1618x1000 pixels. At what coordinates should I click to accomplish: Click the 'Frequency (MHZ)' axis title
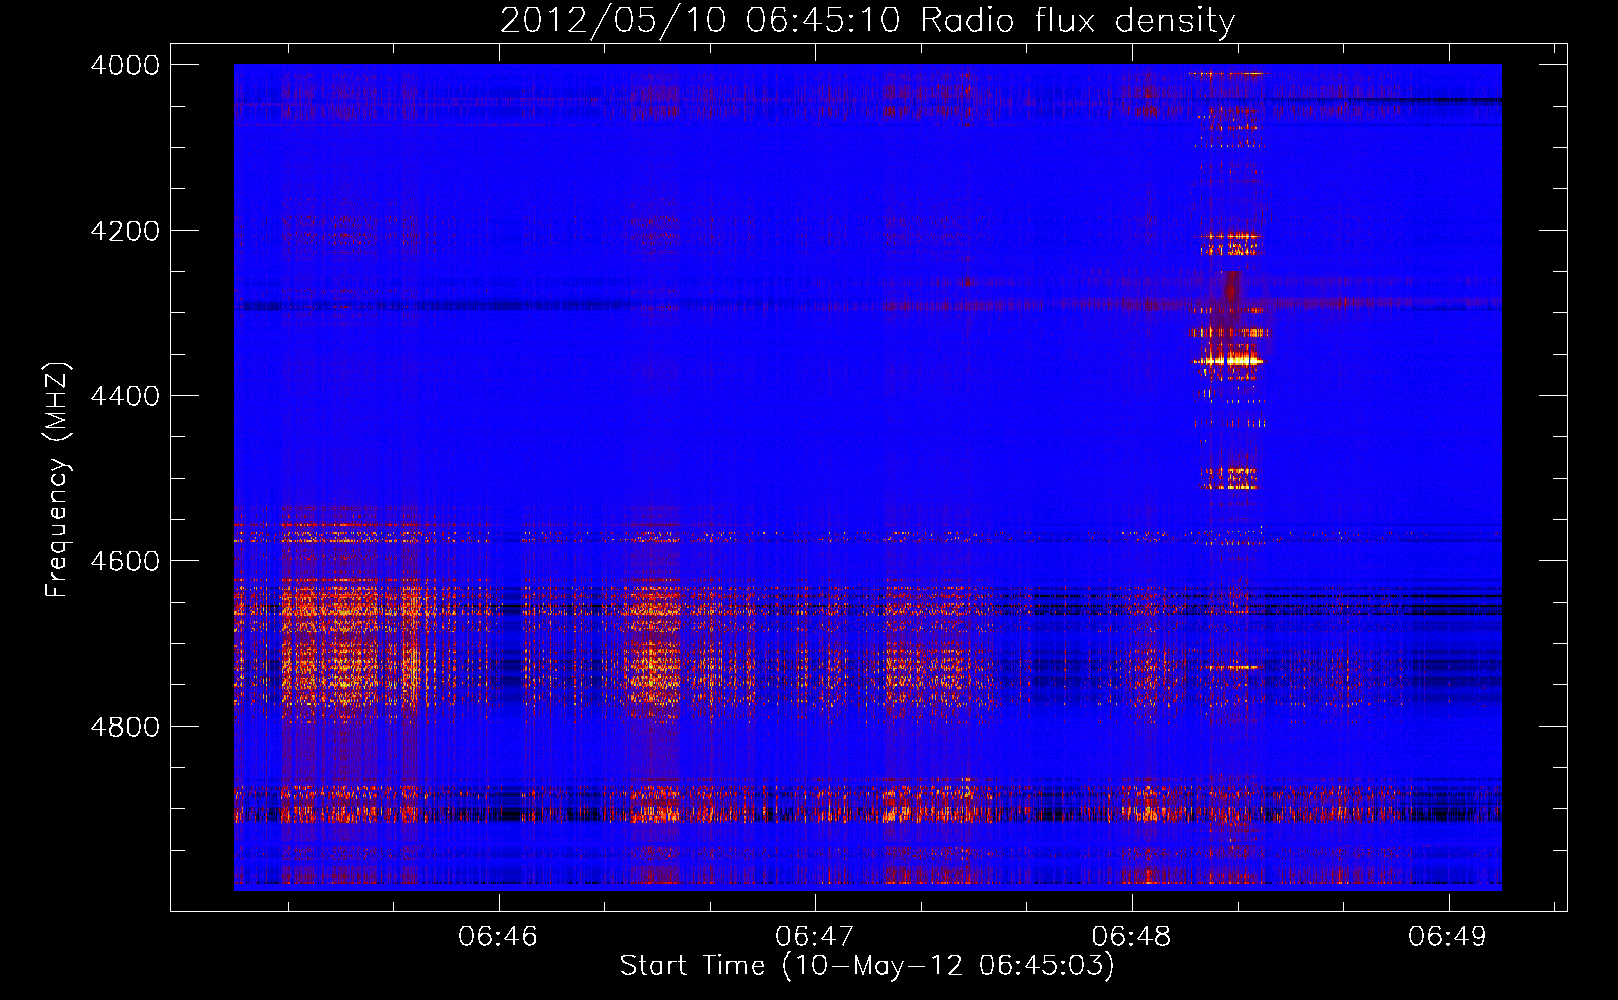[57, 480]
